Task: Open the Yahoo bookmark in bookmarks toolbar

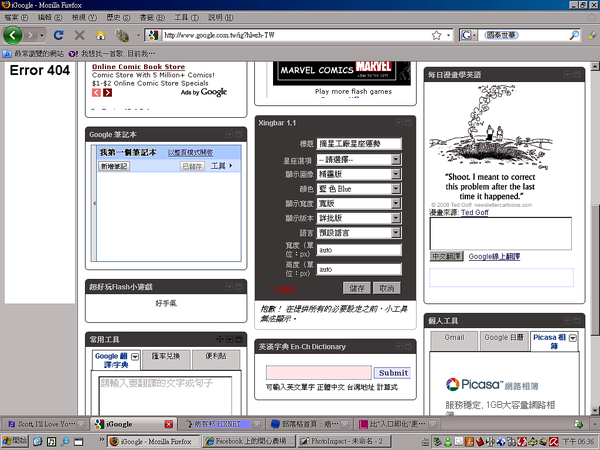Action: click(112, 54)
